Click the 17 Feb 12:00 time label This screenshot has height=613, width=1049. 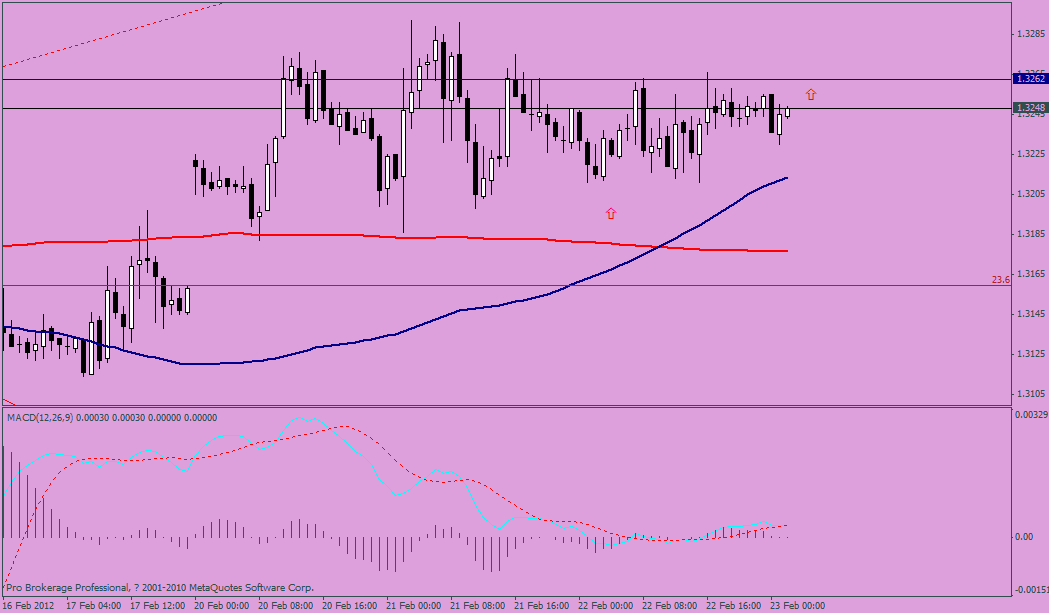pyautogui.click(x=158, y=606)
